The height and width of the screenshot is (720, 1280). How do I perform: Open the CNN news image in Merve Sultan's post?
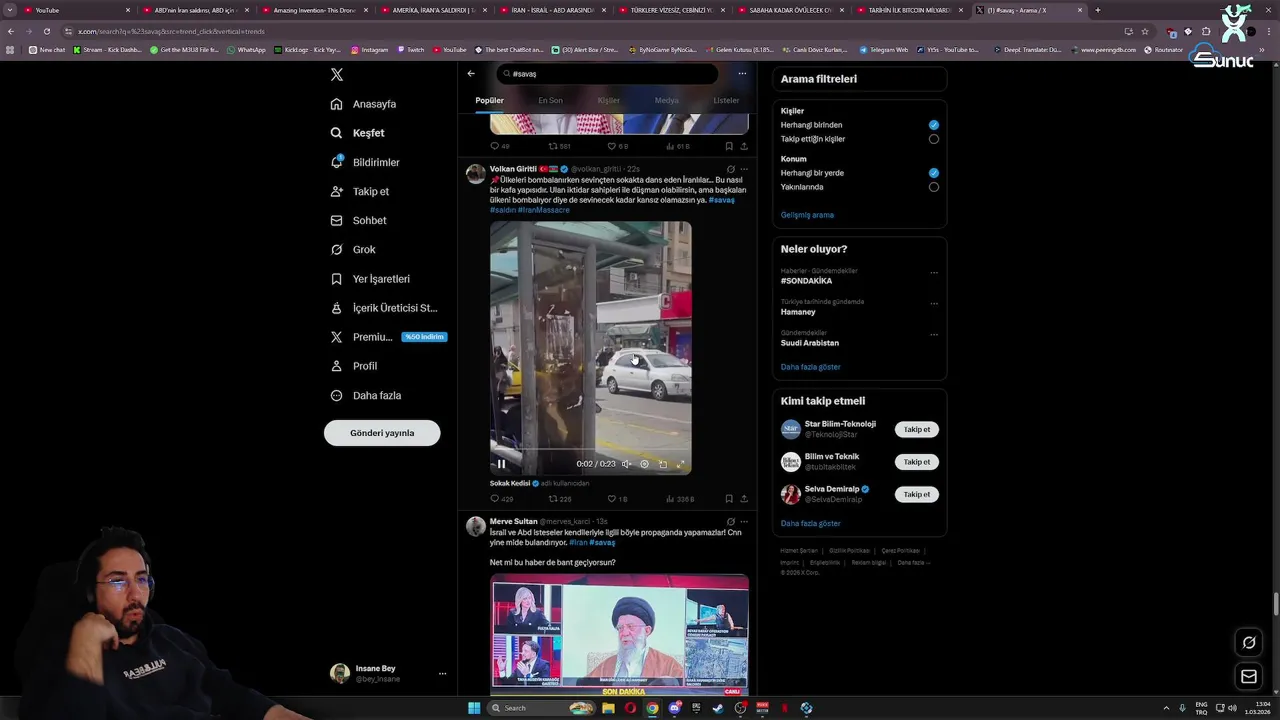[x=619, y=635]
